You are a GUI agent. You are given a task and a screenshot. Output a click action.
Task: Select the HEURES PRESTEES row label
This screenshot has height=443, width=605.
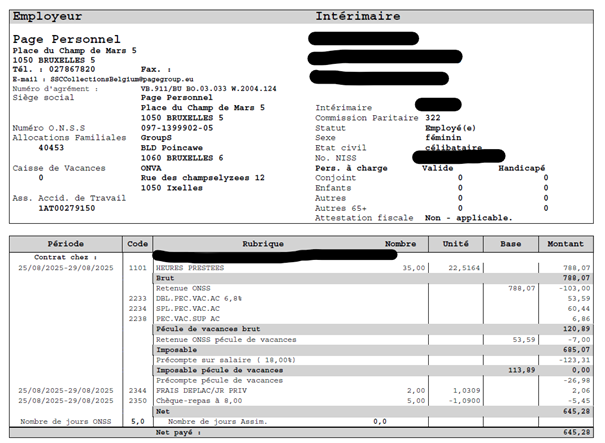[190, 268]
